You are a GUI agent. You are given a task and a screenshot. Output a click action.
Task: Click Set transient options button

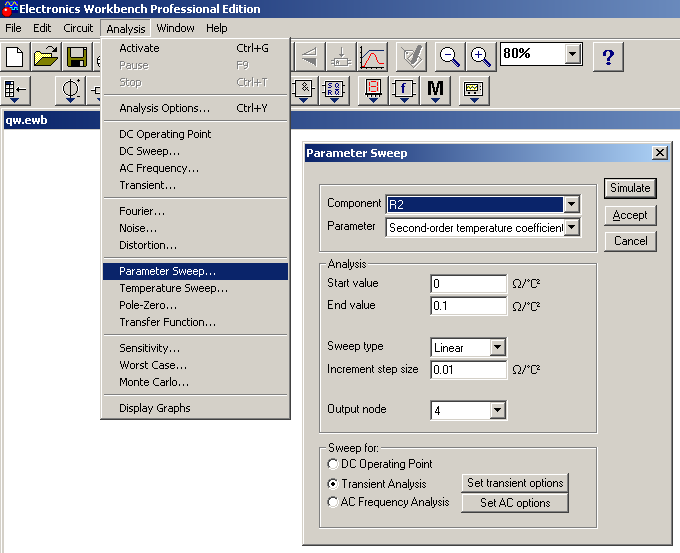click(x=515, y=483)
